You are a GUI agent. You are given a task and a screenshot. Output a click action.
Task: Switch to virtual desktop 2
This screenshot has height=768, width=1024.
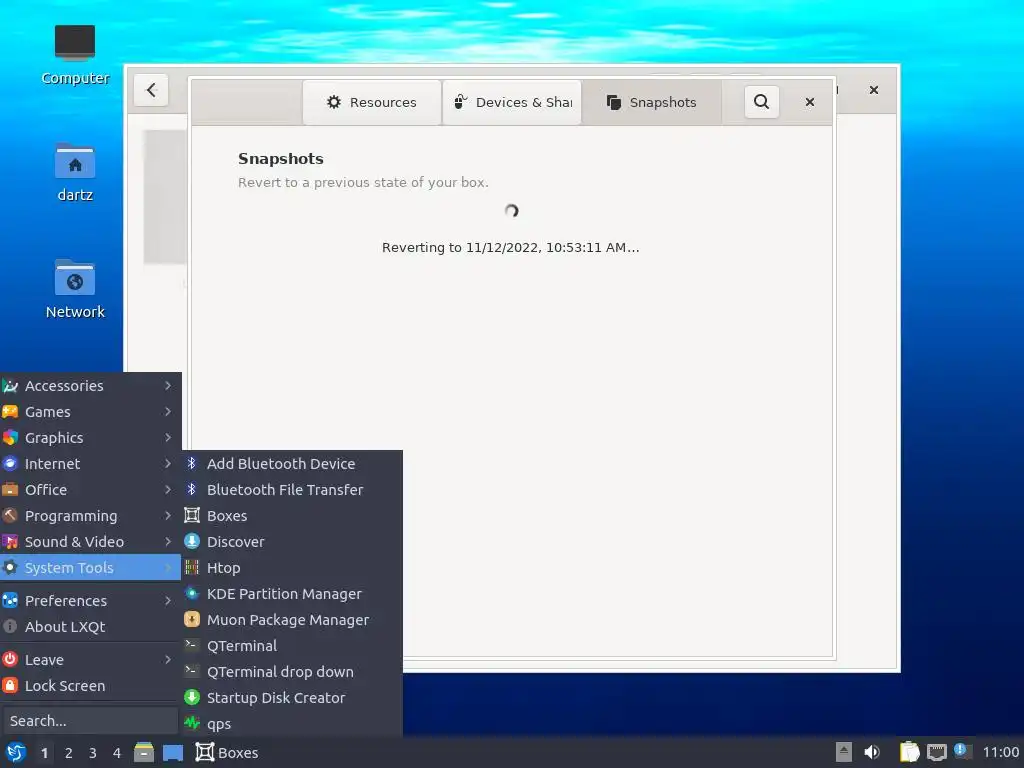point(69,753)
